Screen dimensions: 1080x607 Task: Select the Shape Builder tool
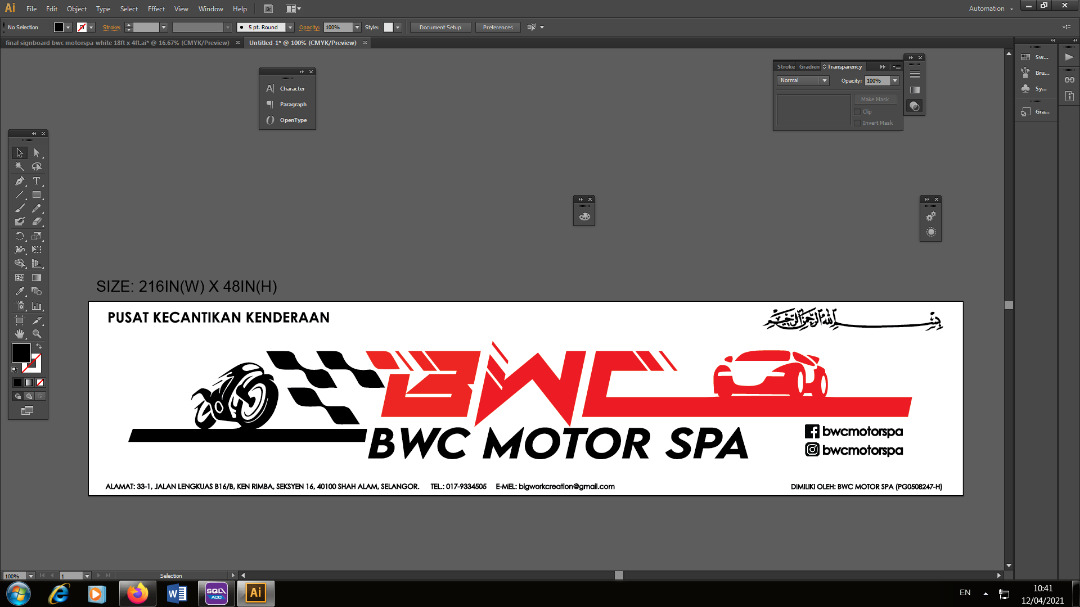(20, 263)
